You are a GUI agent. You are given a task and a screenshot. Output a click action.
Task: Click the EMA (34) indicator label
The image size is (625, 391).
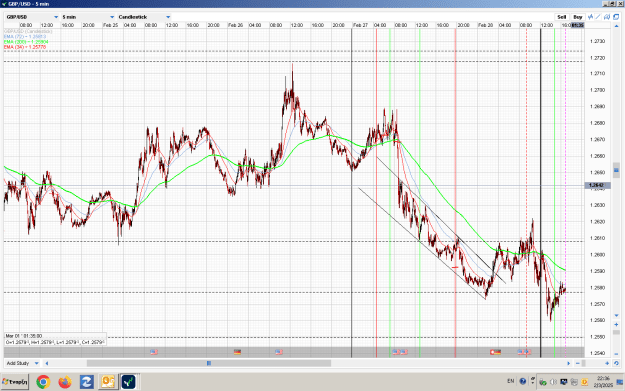25,47
